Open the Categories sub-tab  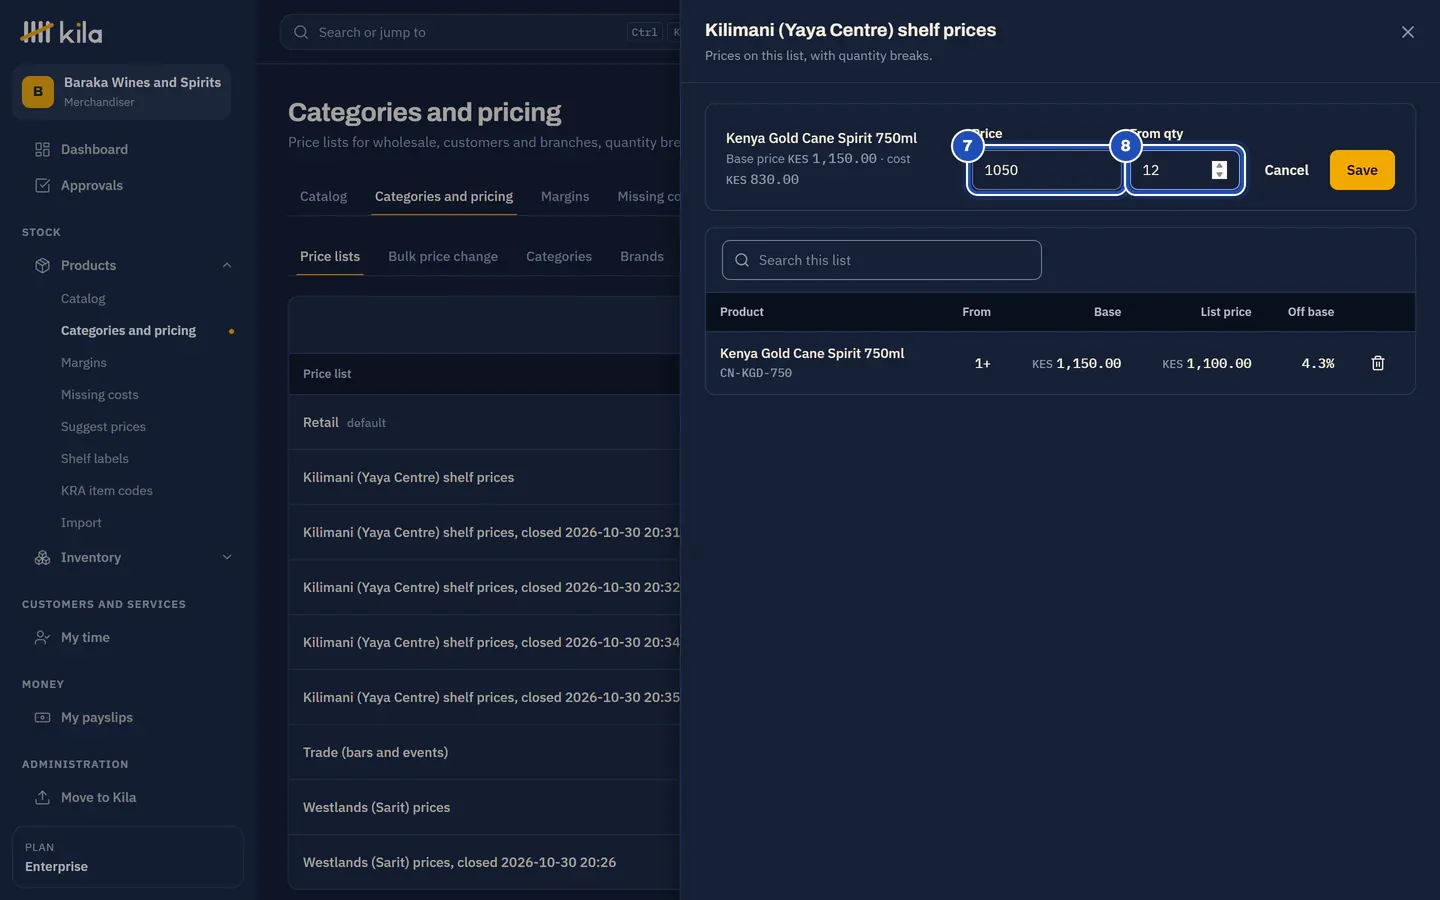(x=559, y=257)
